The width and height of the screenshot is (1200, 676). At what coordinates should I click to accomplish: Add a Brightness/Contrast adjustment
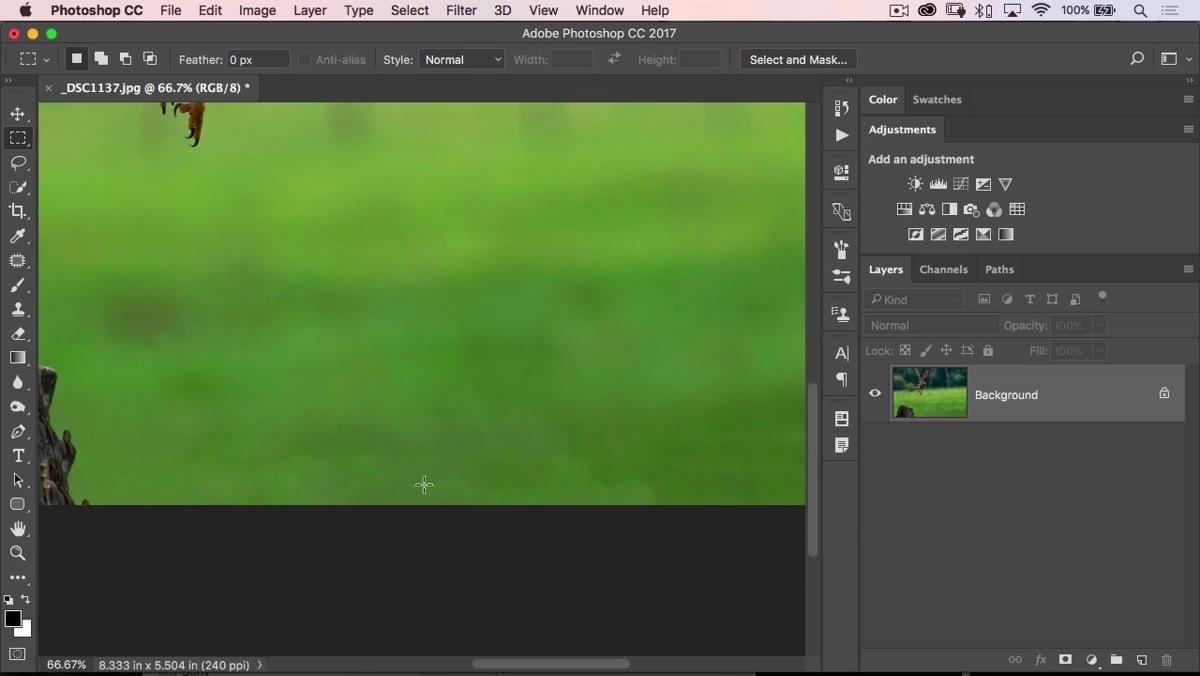(x=915, y=184)
